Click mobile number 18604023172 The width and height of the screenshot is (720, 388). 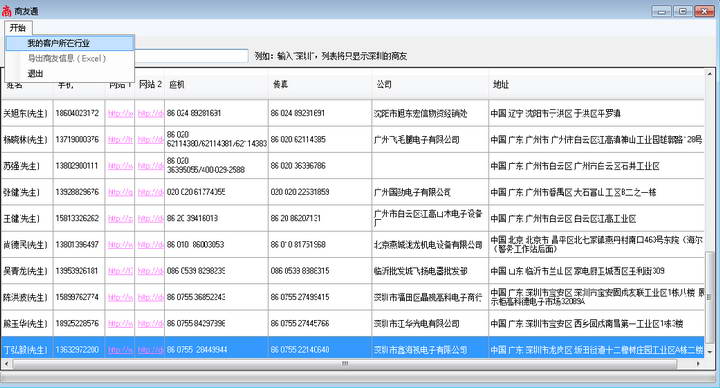pyautogui.click(x=79, y=113)
